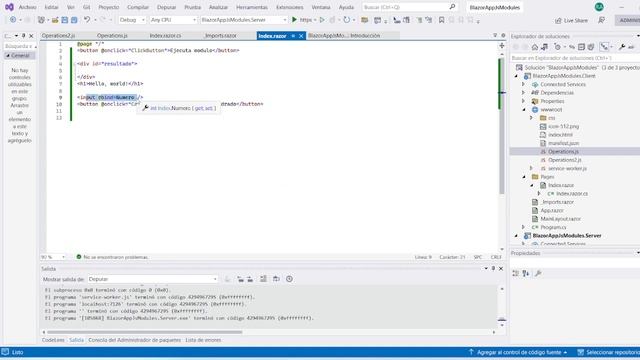
Task: Click the bookmark icon in the toolbar
Action: coord(441,20)
